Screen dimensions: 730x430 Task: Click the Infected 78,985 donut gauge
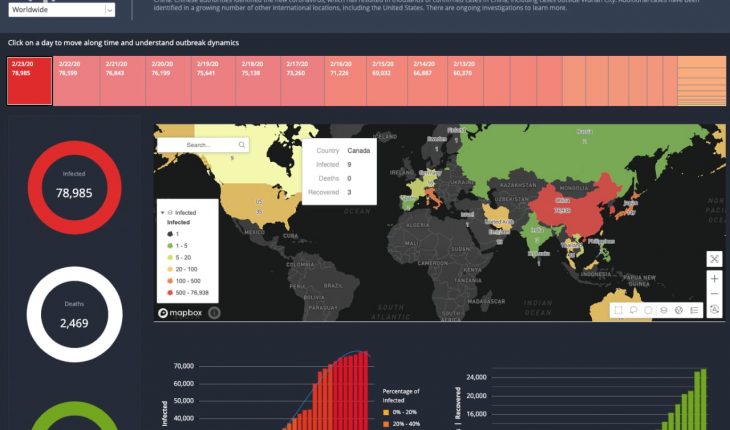74,188
